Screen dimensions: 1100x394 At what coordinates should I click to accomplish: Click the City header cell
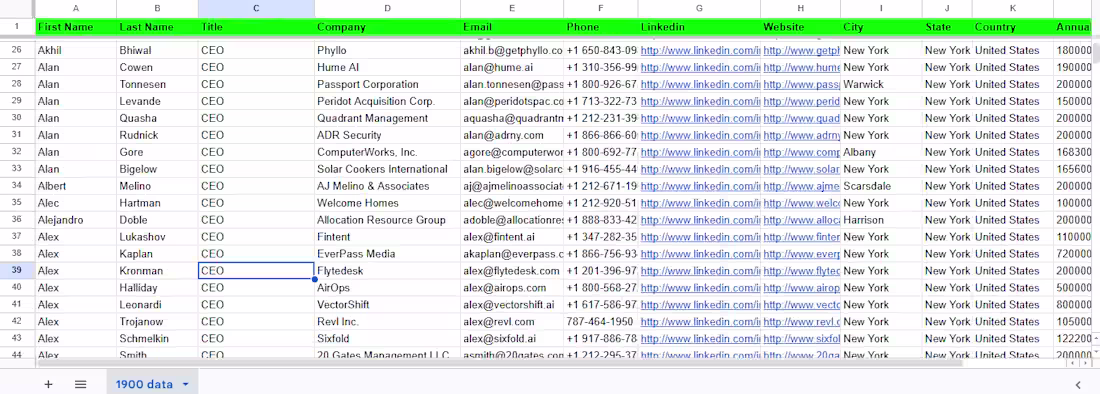pos(881,27)
